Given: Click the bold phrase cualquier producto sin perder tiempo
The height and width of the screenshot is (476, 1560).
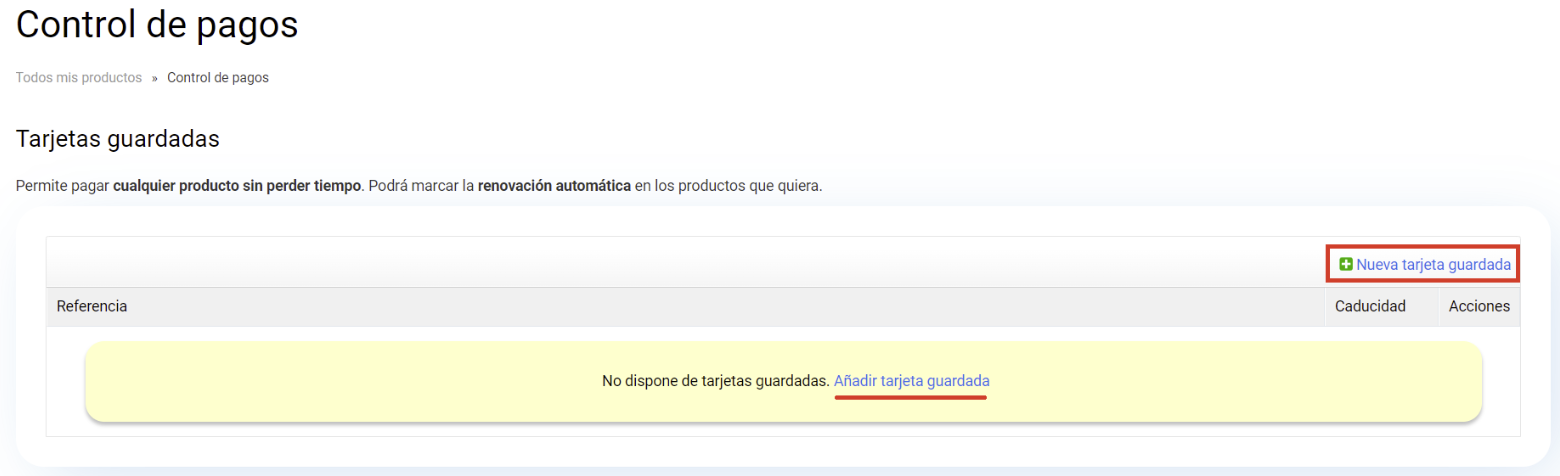Looking at the screenshot, I should click(237, 187).
